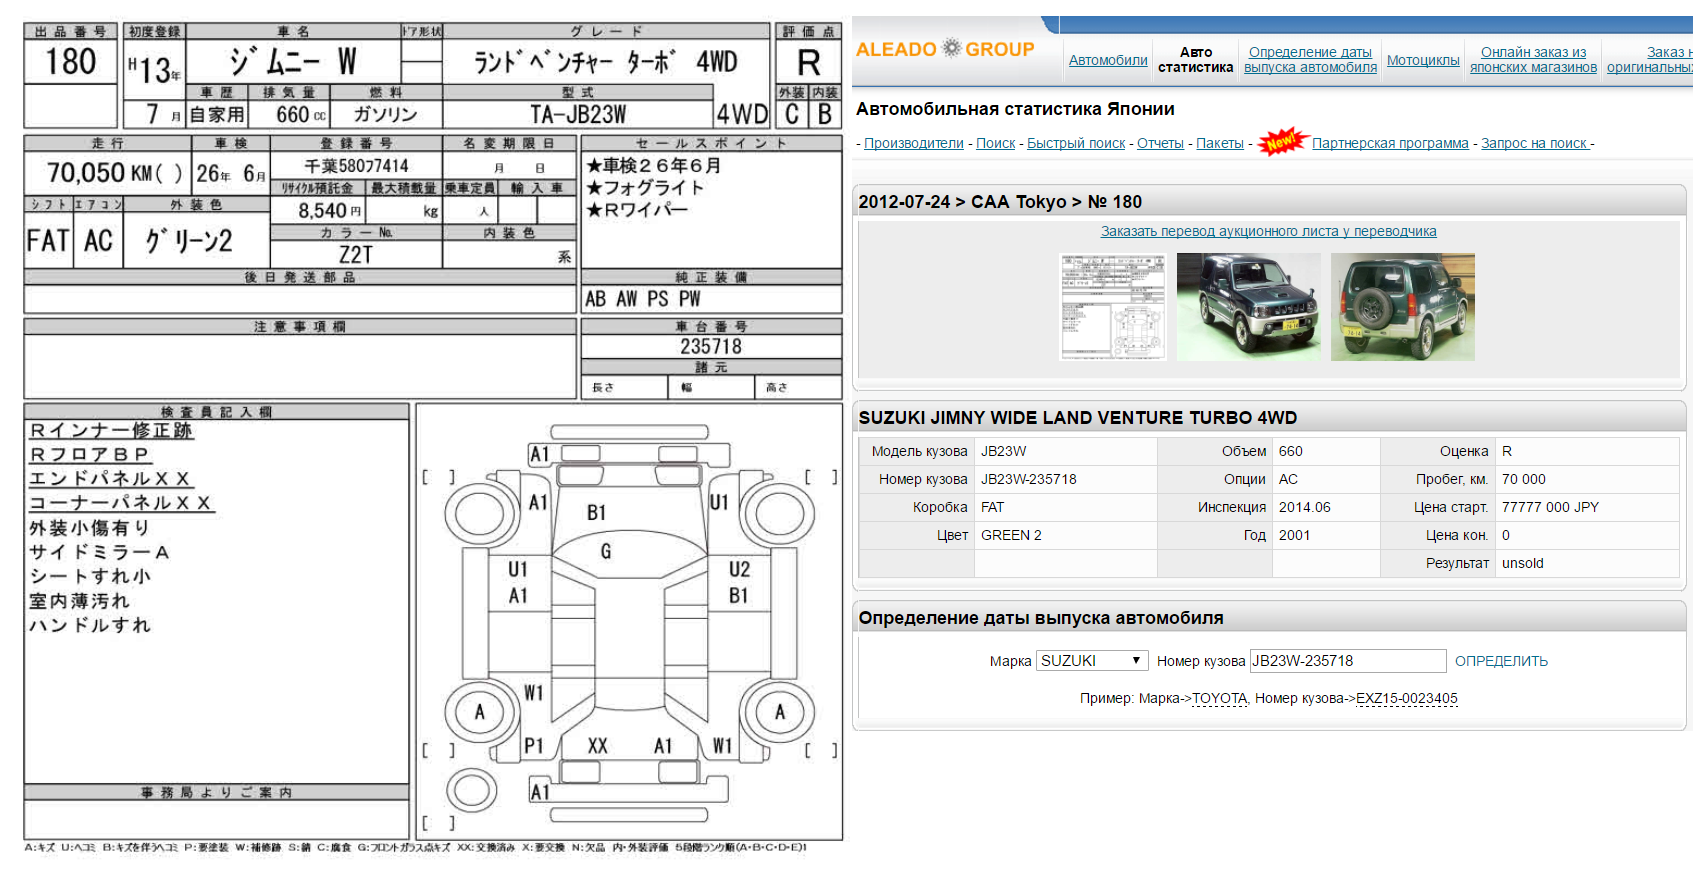Open the Пакеты link

[1220, 144]
